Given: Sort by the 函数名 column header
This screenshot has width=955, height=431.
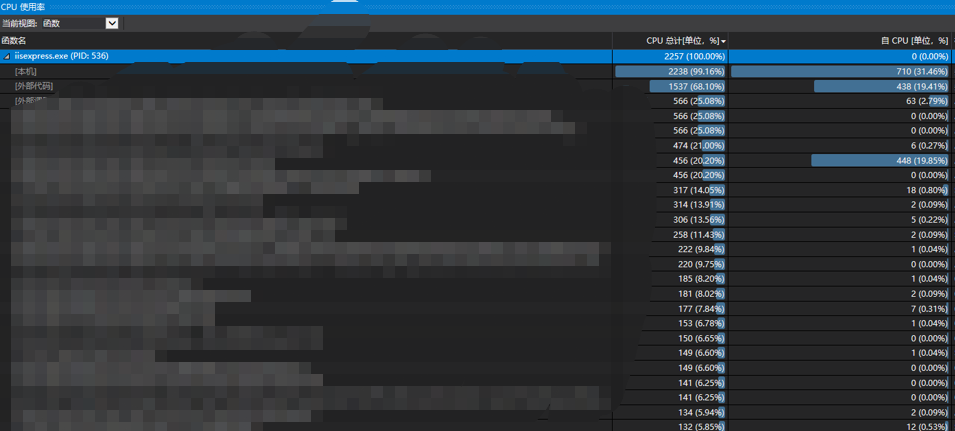Looking at the screenshot, I should click(306, 41).
